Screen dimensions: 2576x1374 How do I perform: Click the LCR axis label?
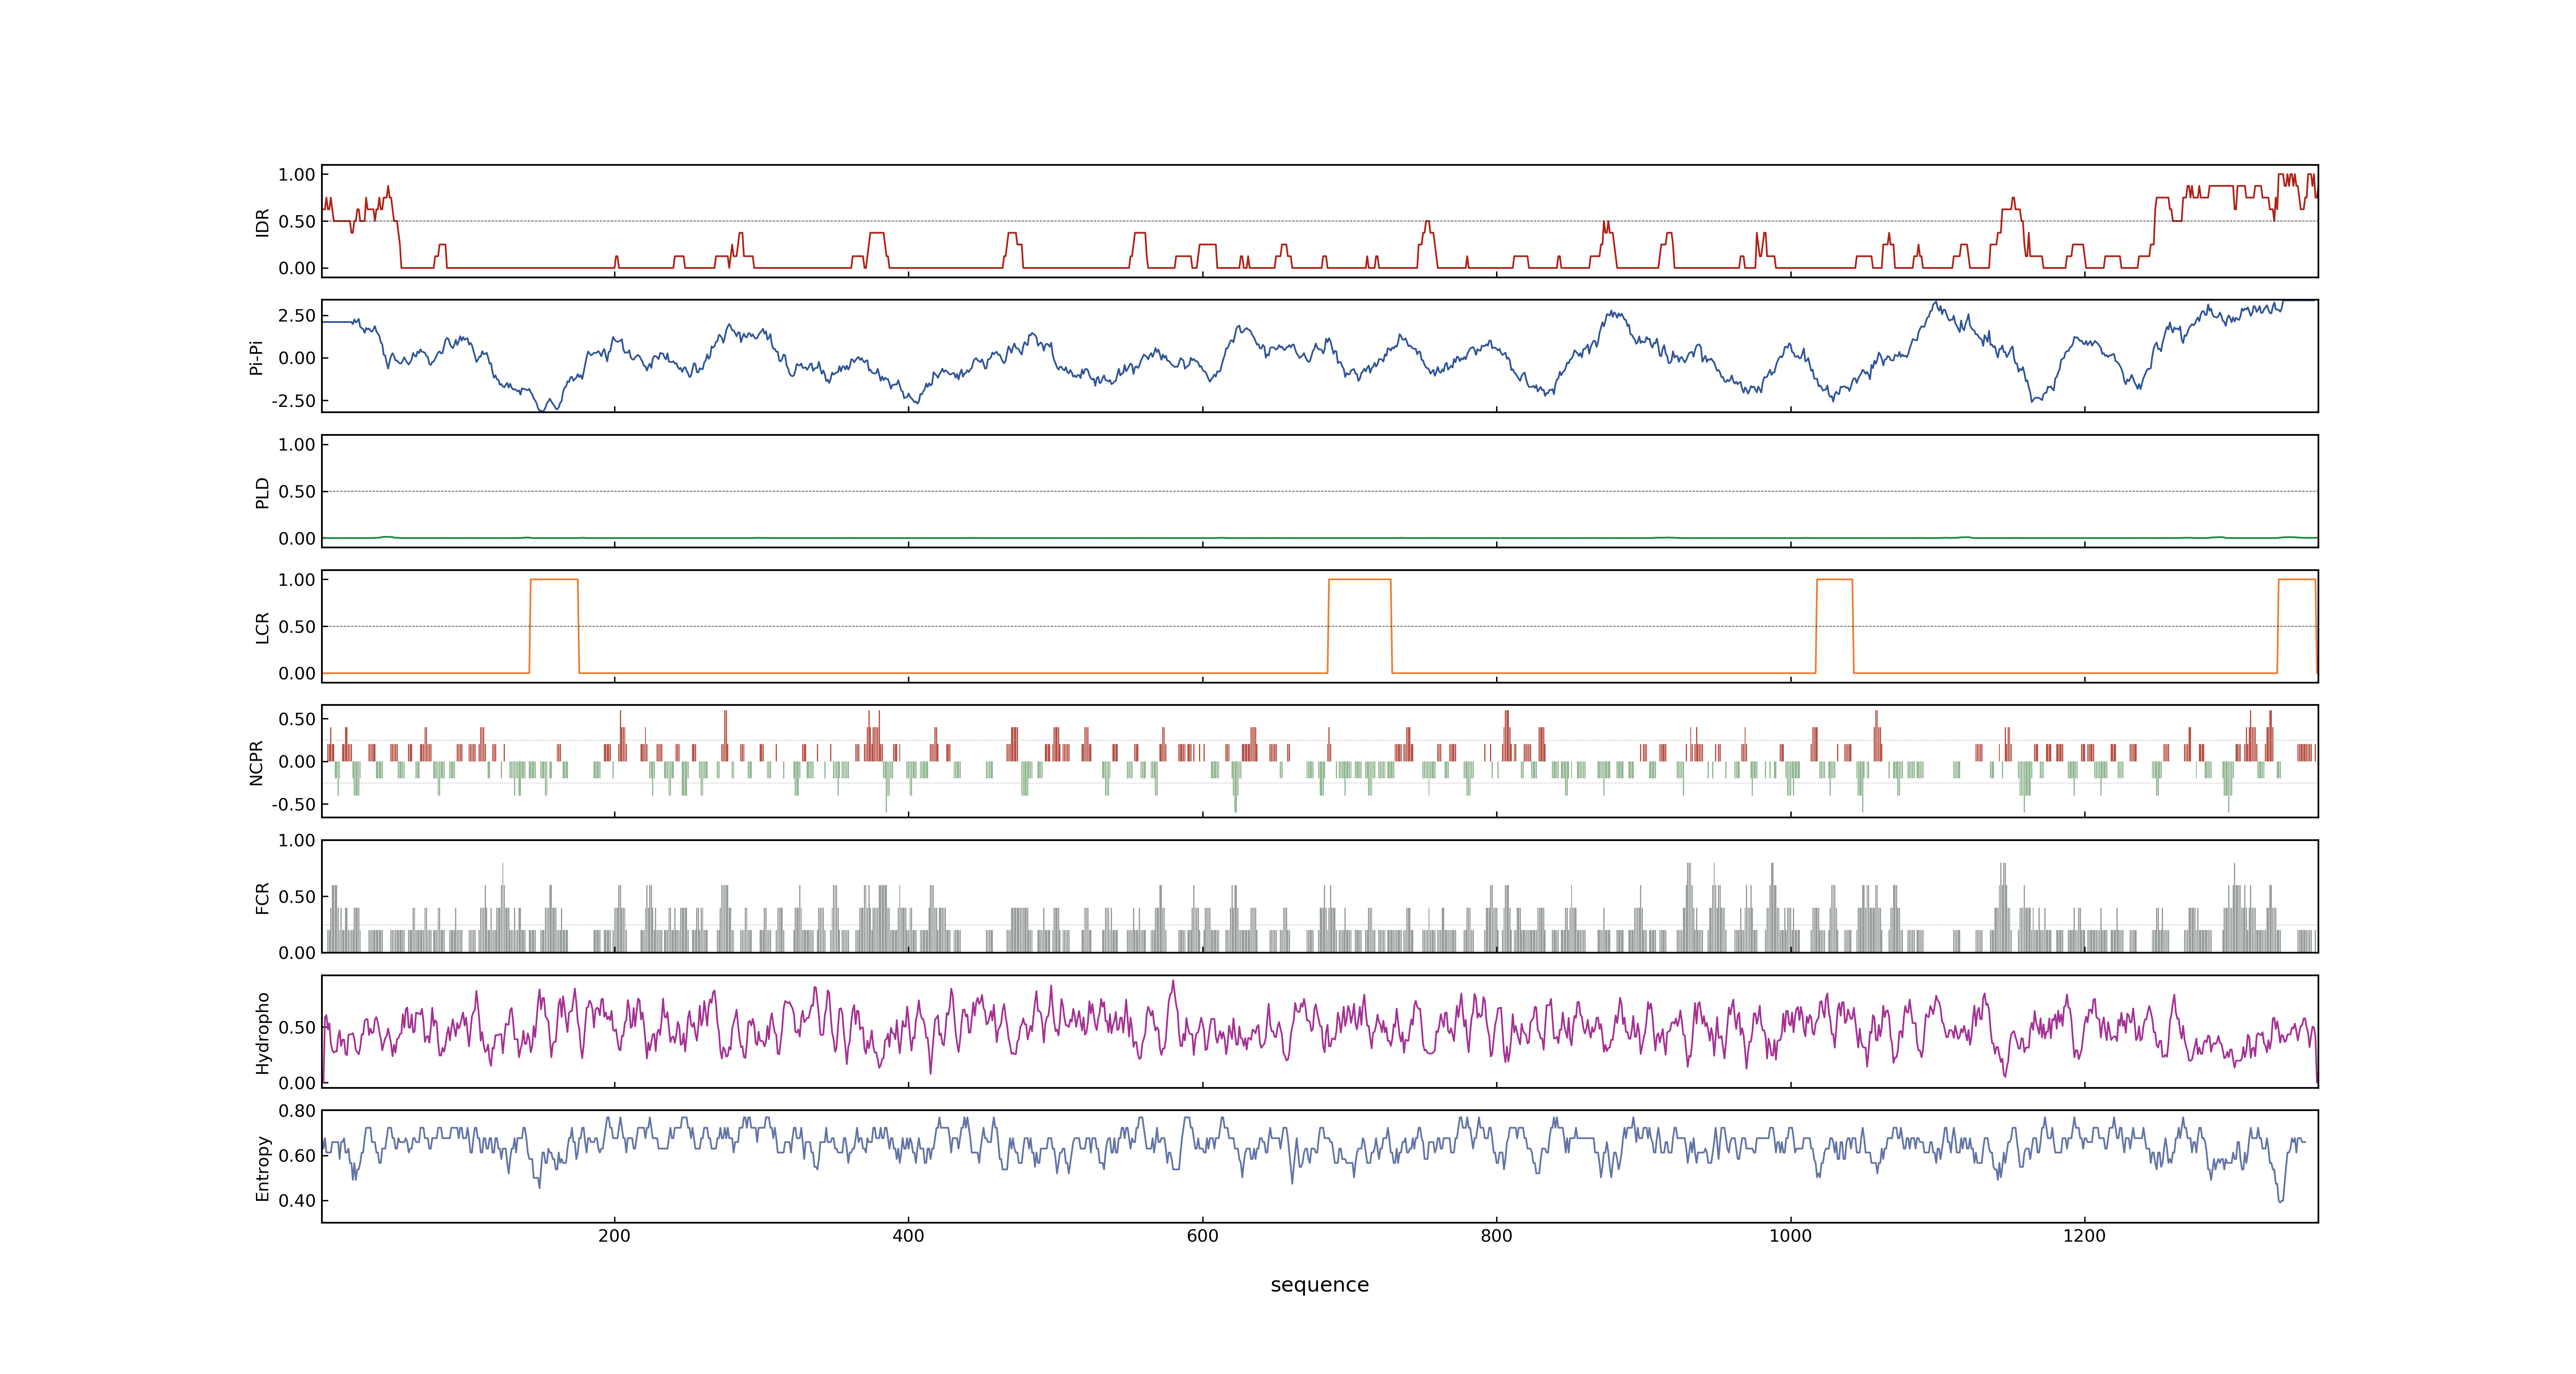(x=262, y=627)
